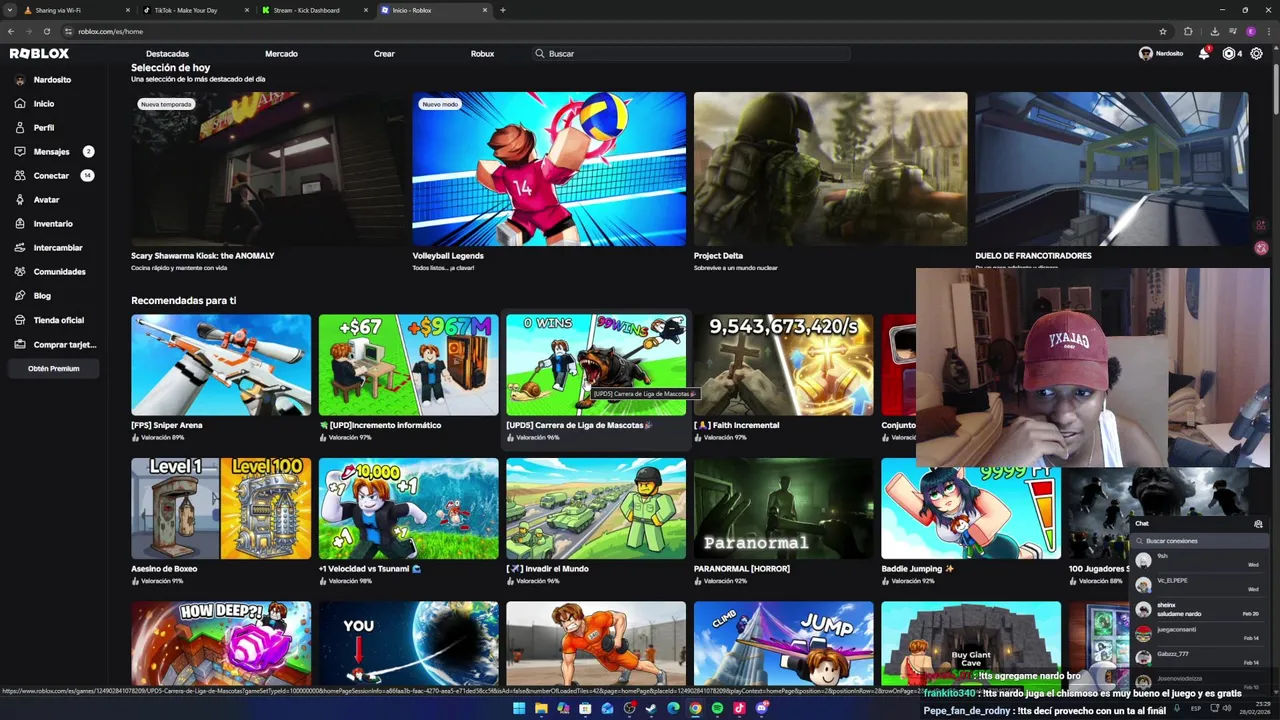Image resolution: width=1280 pixels, height=720 pixels.
Task: Switch to the Stream - Kick Dashboard tab
Action: point(314,10)
